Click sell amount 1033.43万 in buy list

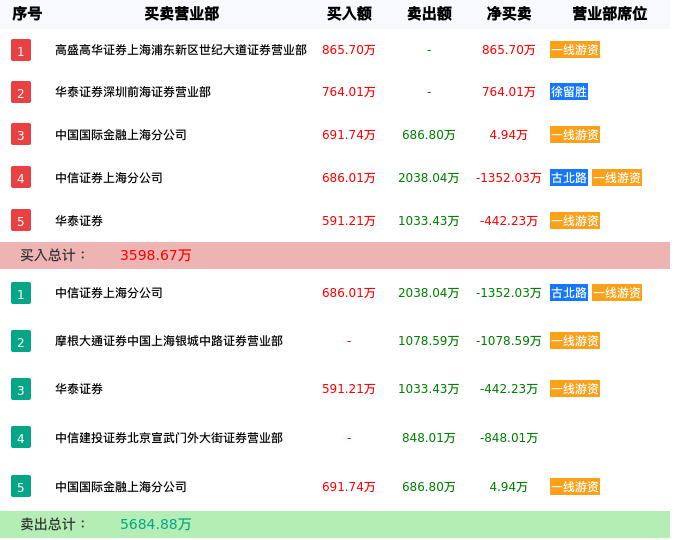(x=429, y=221)
